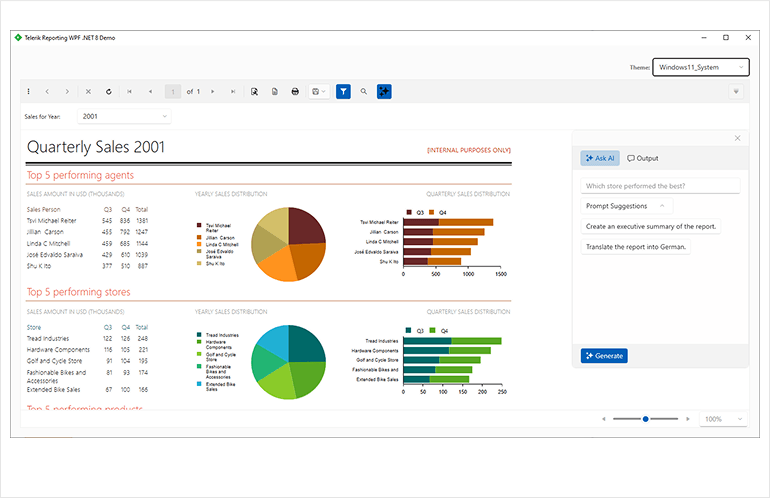The width and height of the screenshot is (770, 498).
Task: Click 'Golf and Cycle Store' in stores table
Action: (x=54, y=361)
